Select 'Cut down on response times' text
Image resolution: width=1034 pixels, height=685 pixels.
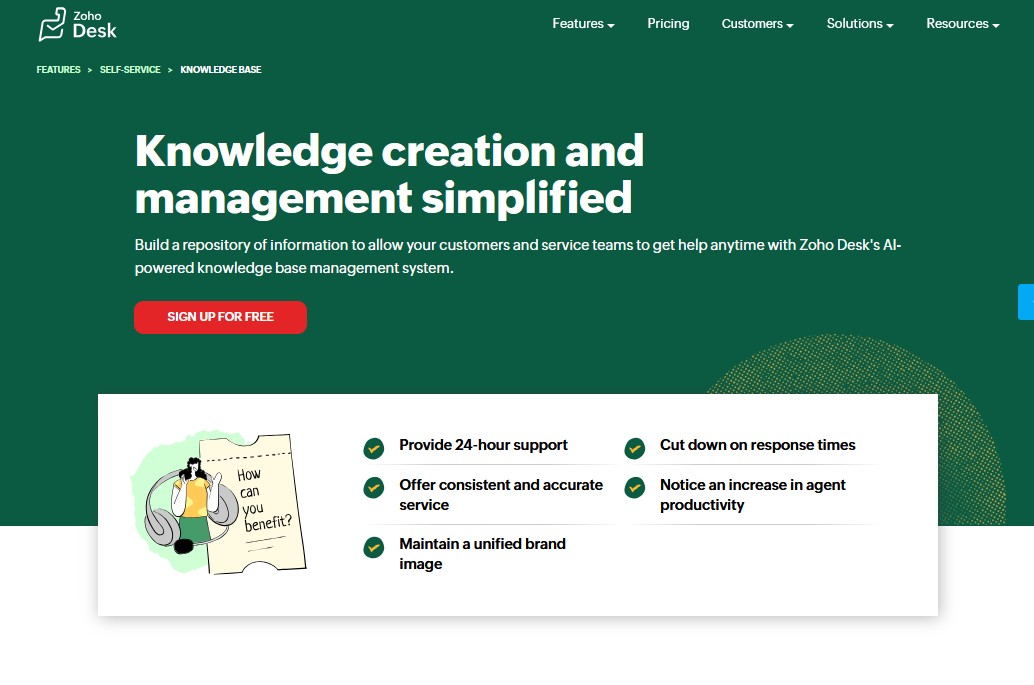758,445
